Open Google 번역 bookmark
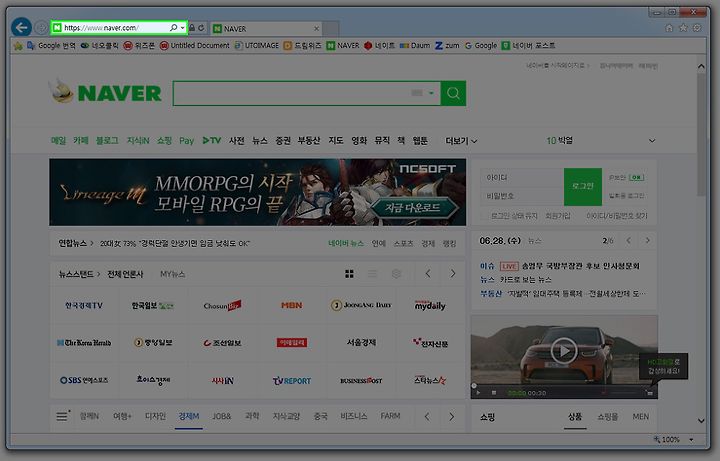Image resolution: width=720 pixels, height=461 pixels. pyautogui.click(x=51, y=45)
